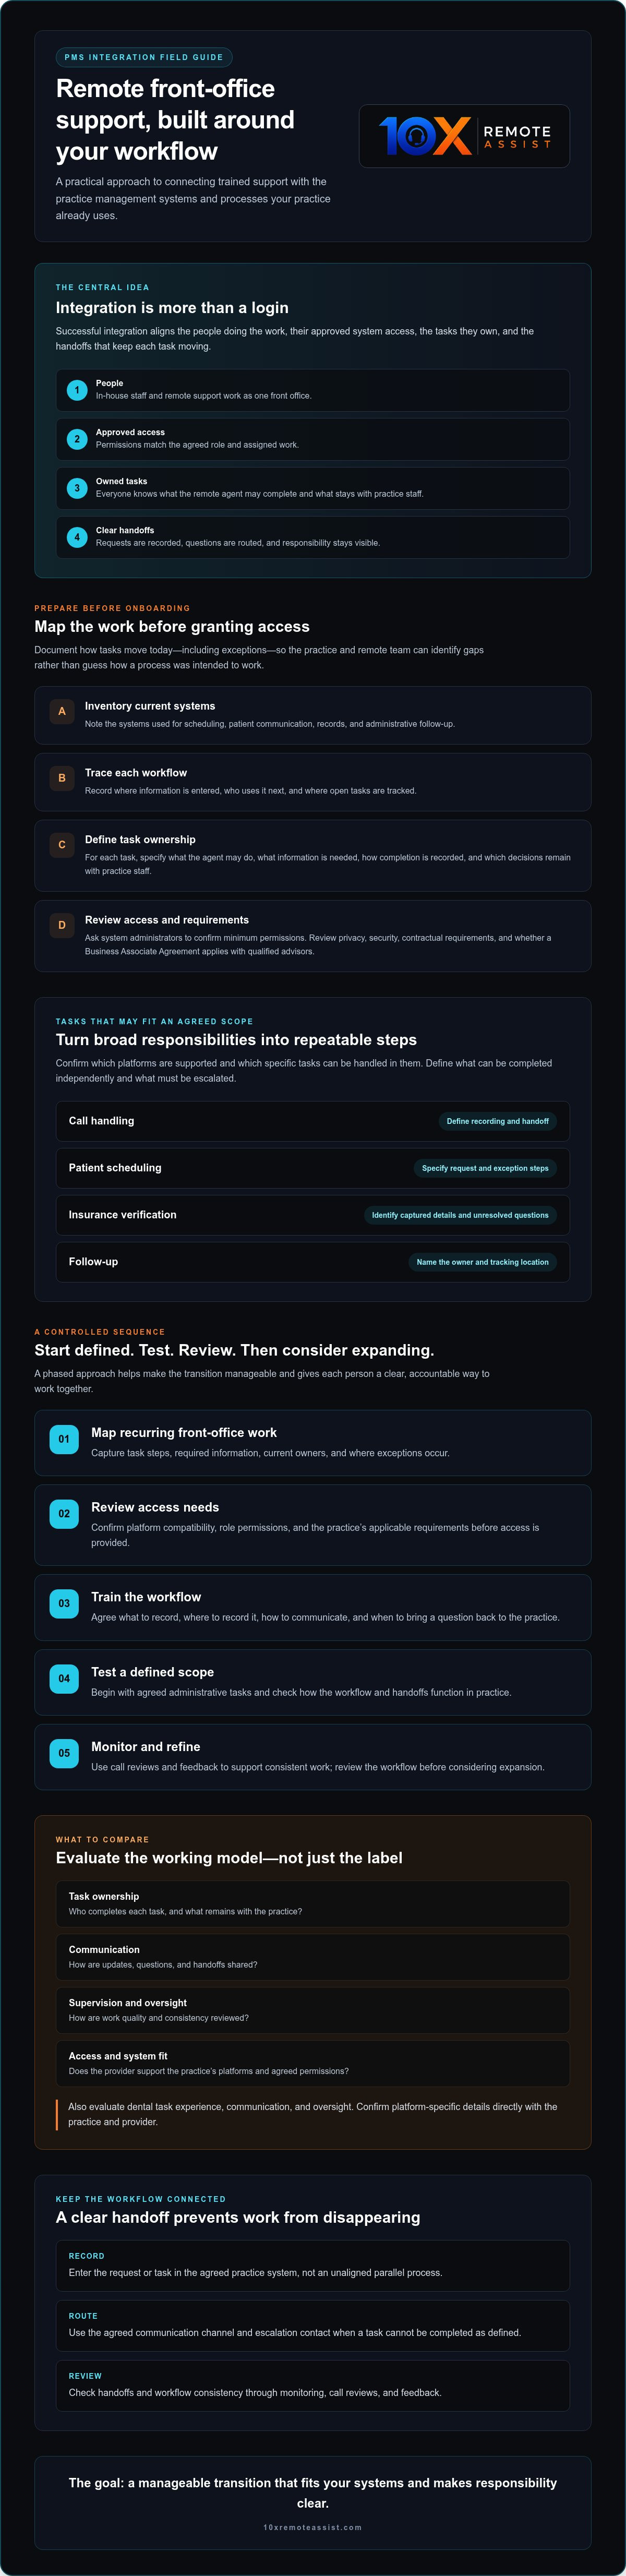
Task: Select the Supervision and oversight card
Action: (313, 2010)
